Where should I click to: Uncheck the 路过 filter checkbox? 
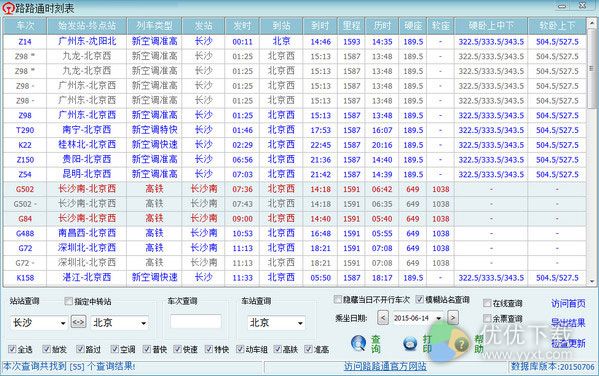(x=80, y=349)
